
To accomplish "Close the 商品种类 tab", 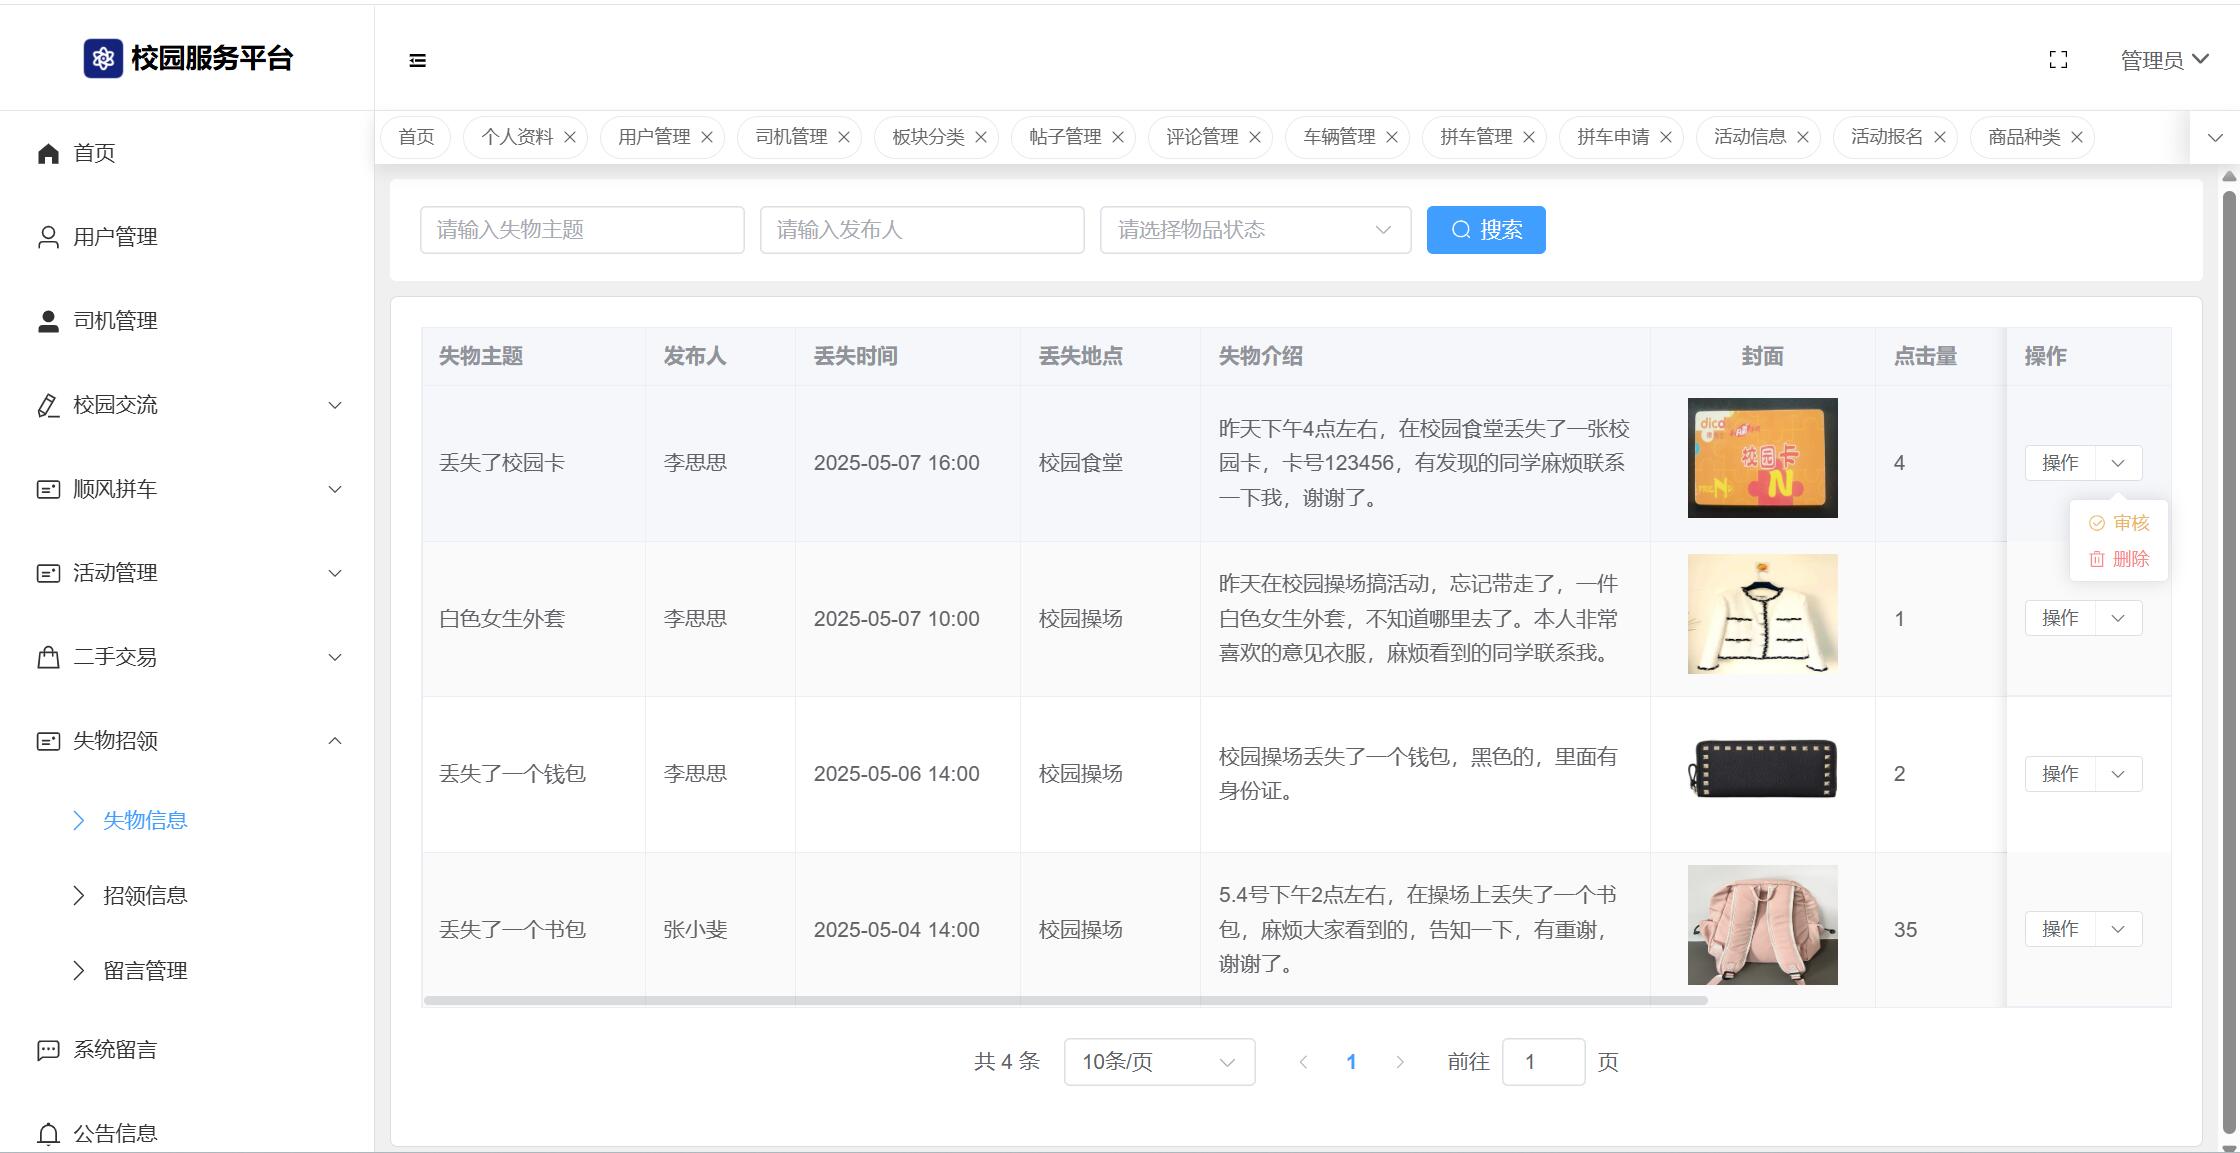I will (x=2077, y=138).
